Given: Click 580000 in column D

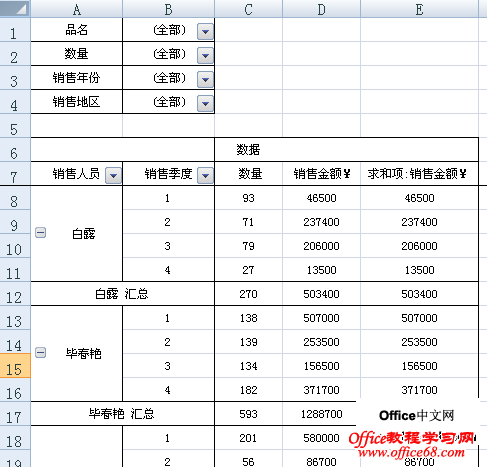Looking at the screenshot, I should pyautogui.click(x=322, y=438).
